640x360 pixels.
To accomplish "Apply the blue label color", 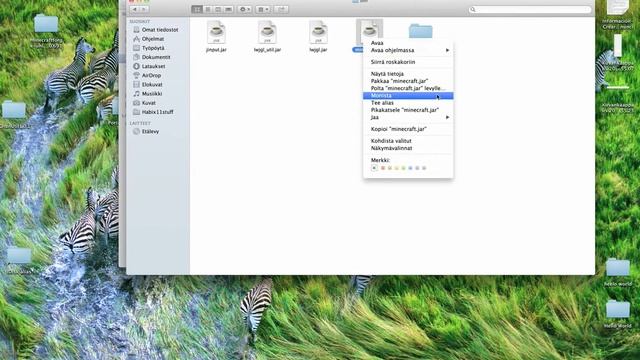I will 411,168.
